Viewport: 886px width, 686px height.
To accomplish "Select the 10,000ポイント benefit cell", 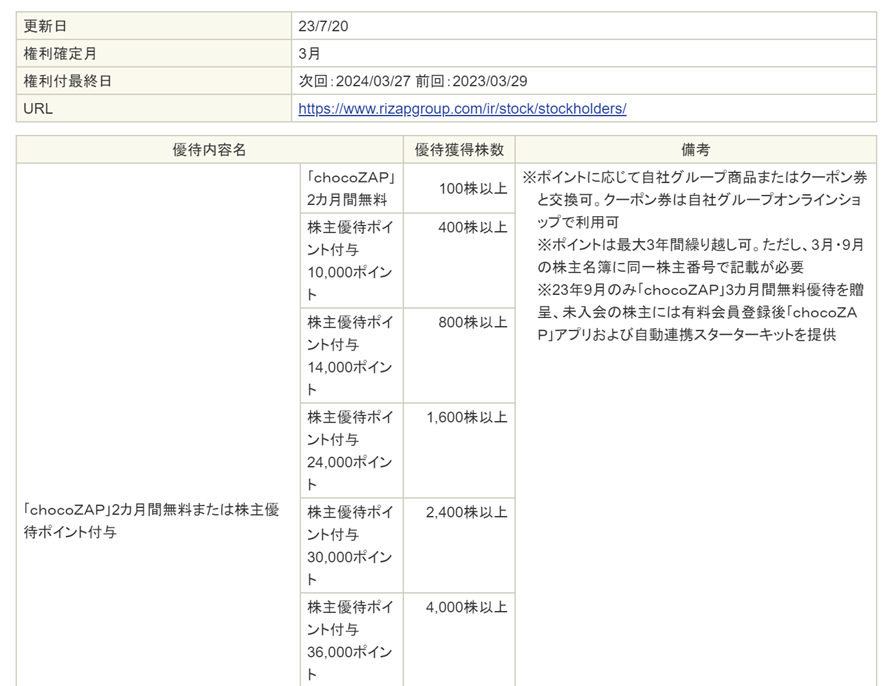I will coord(351,260).
